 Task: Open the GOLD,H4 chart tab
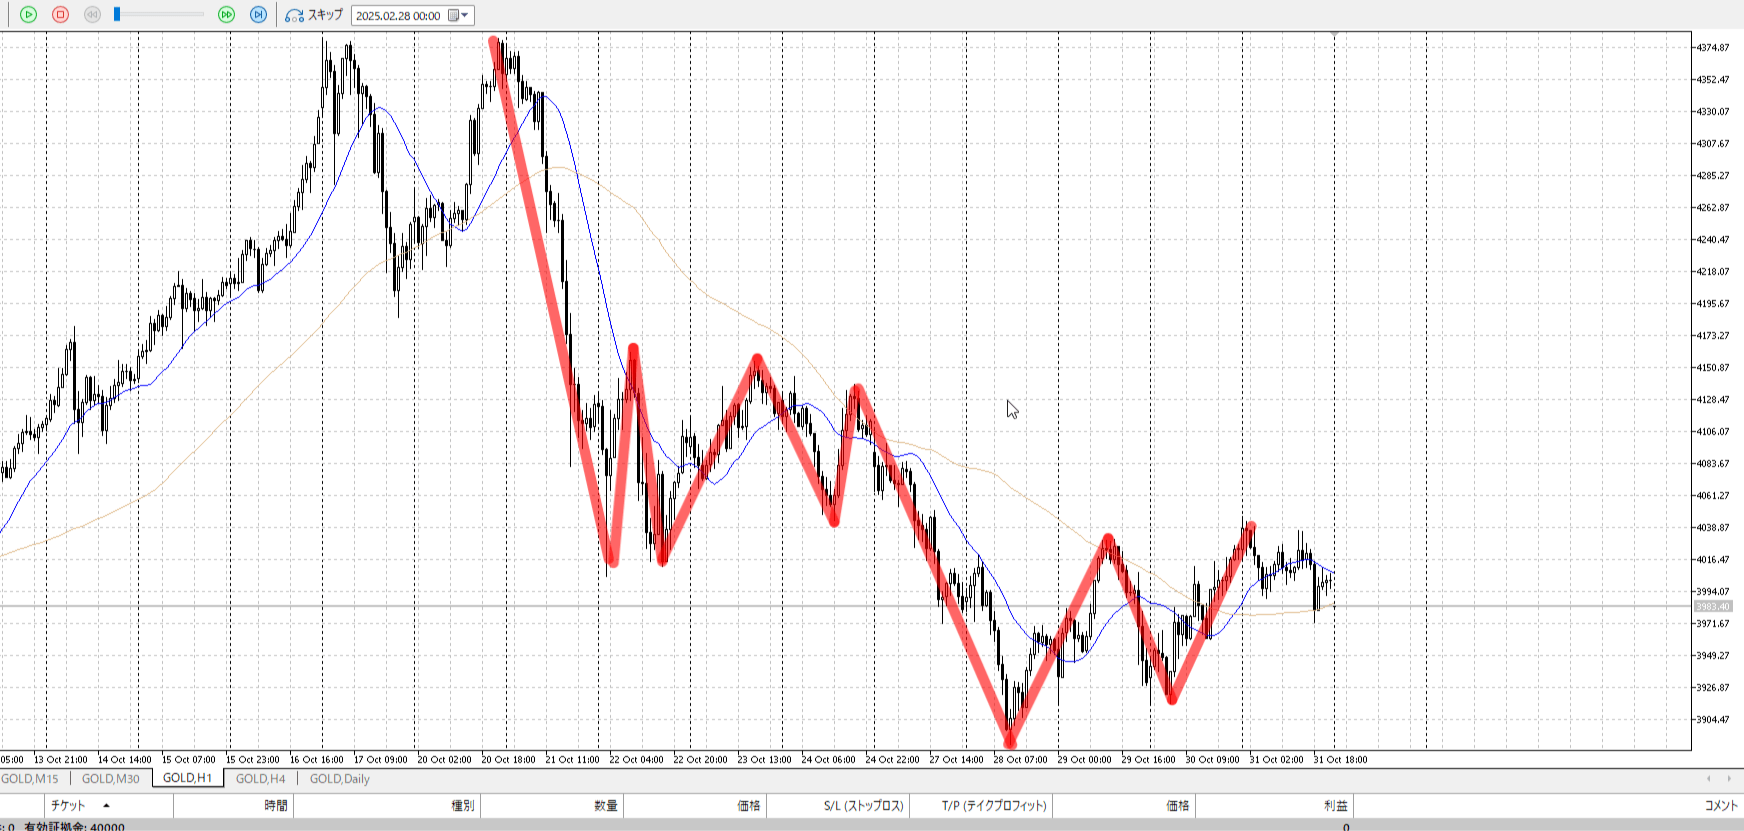click(260, 779)
